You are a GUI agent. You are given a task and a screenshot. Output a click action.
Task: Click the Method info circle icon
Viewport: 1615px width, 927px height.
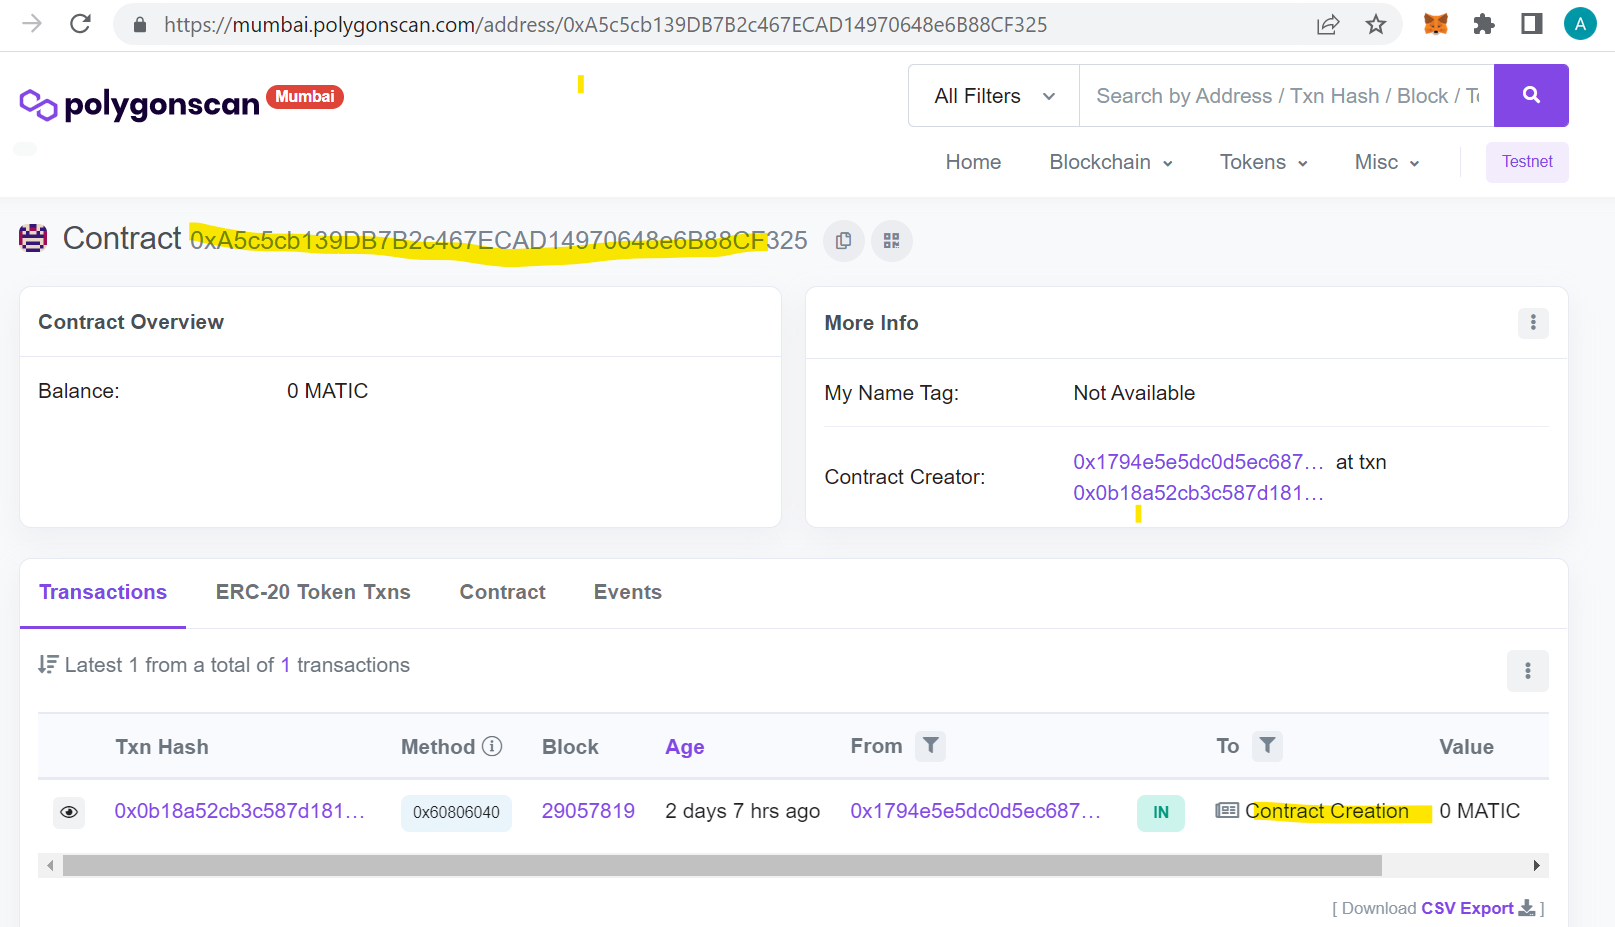pyautogui.click(x=492, y=746)
